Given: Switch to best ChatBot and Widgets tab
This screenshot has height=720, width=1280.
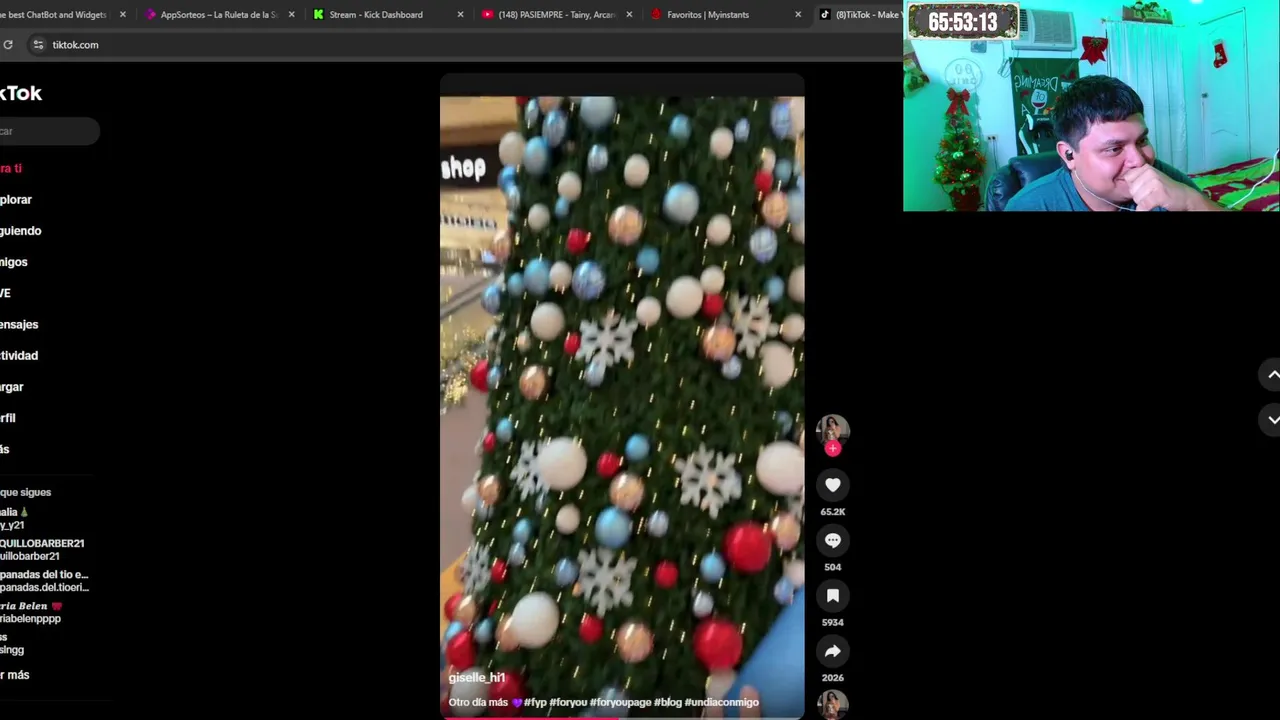Looking at the screenshot, I should tap(56, 14).
